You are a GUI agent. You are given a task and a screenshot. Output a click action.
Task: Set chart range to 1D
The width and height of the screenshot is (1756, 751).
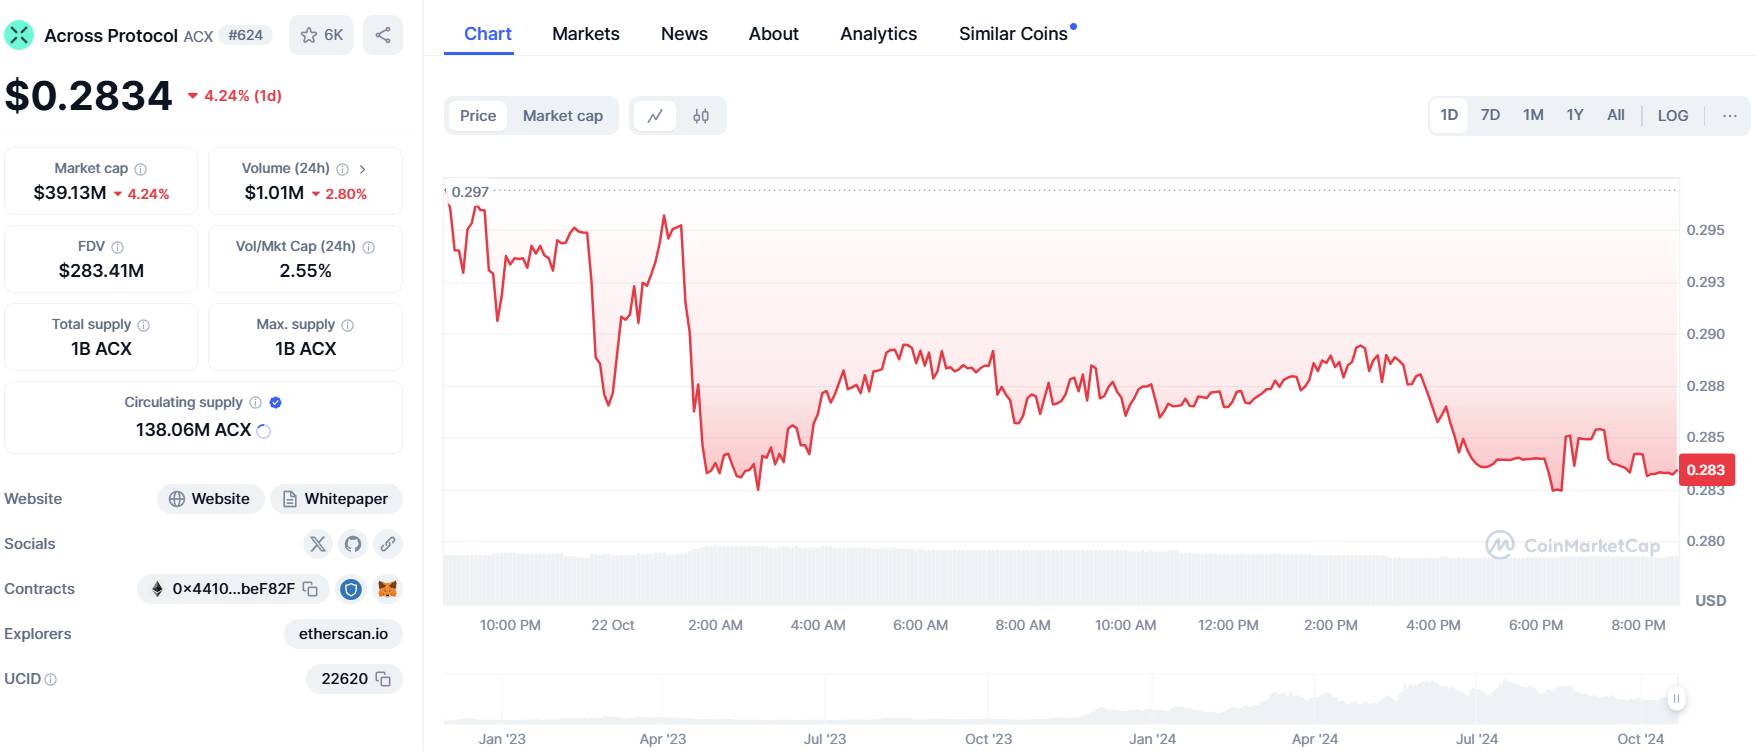[x=1449, y=115]
